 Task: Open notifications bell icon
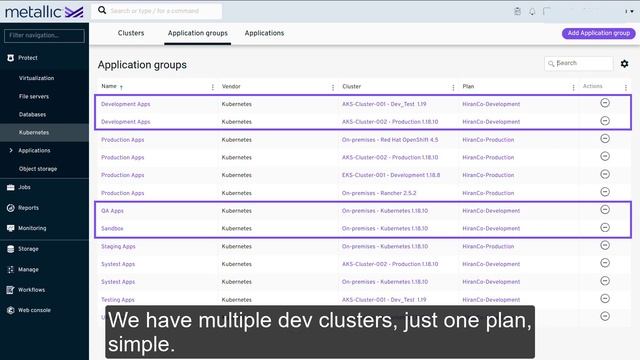[x=532, y=11]
